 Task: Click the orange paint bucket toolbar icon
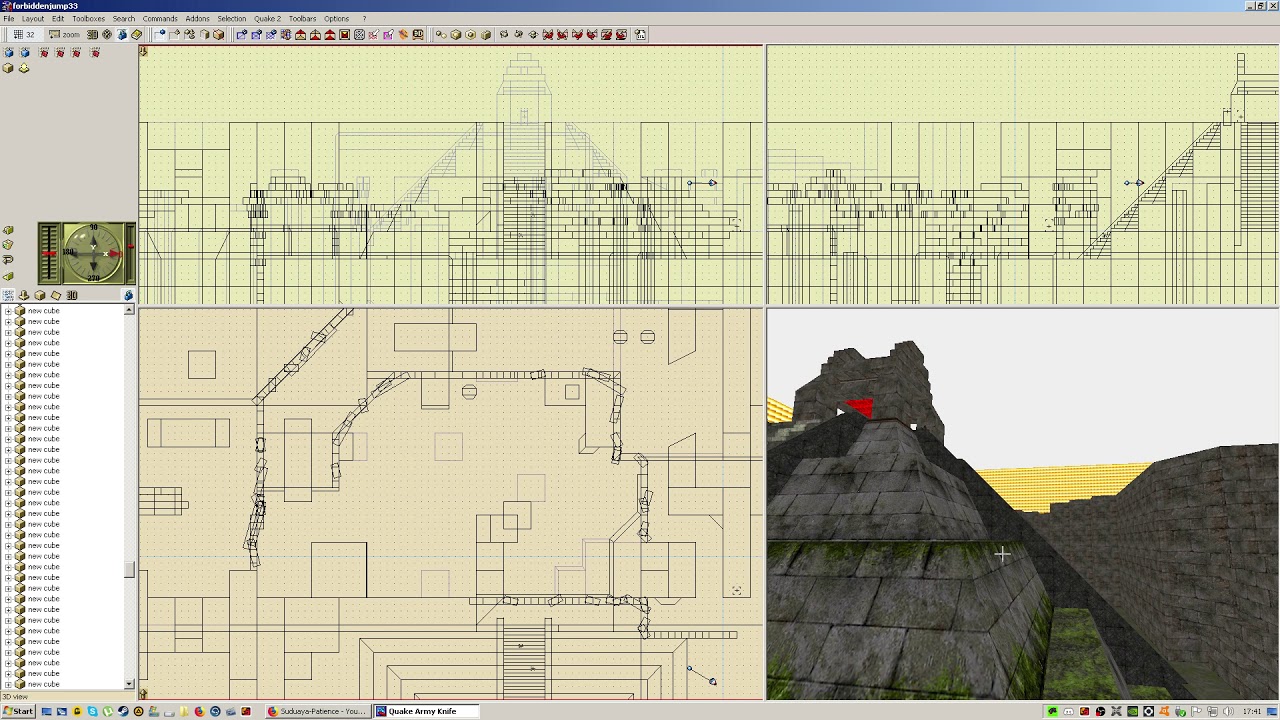click(403, 34)
